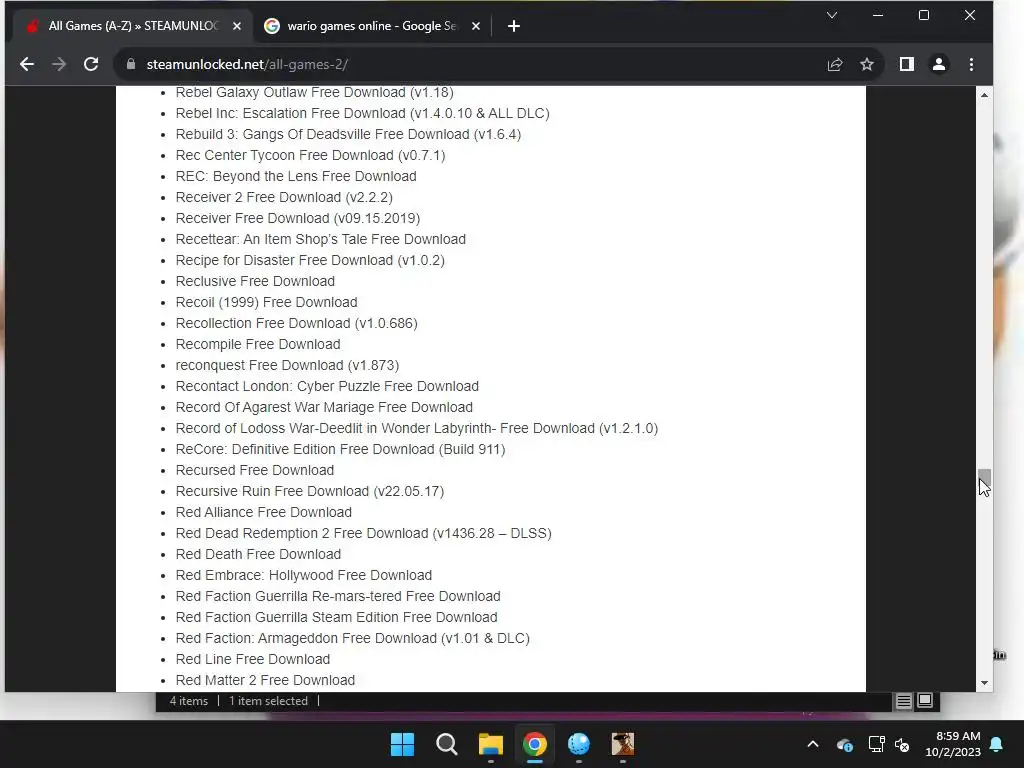Open taskbar Search

(447, 744)
